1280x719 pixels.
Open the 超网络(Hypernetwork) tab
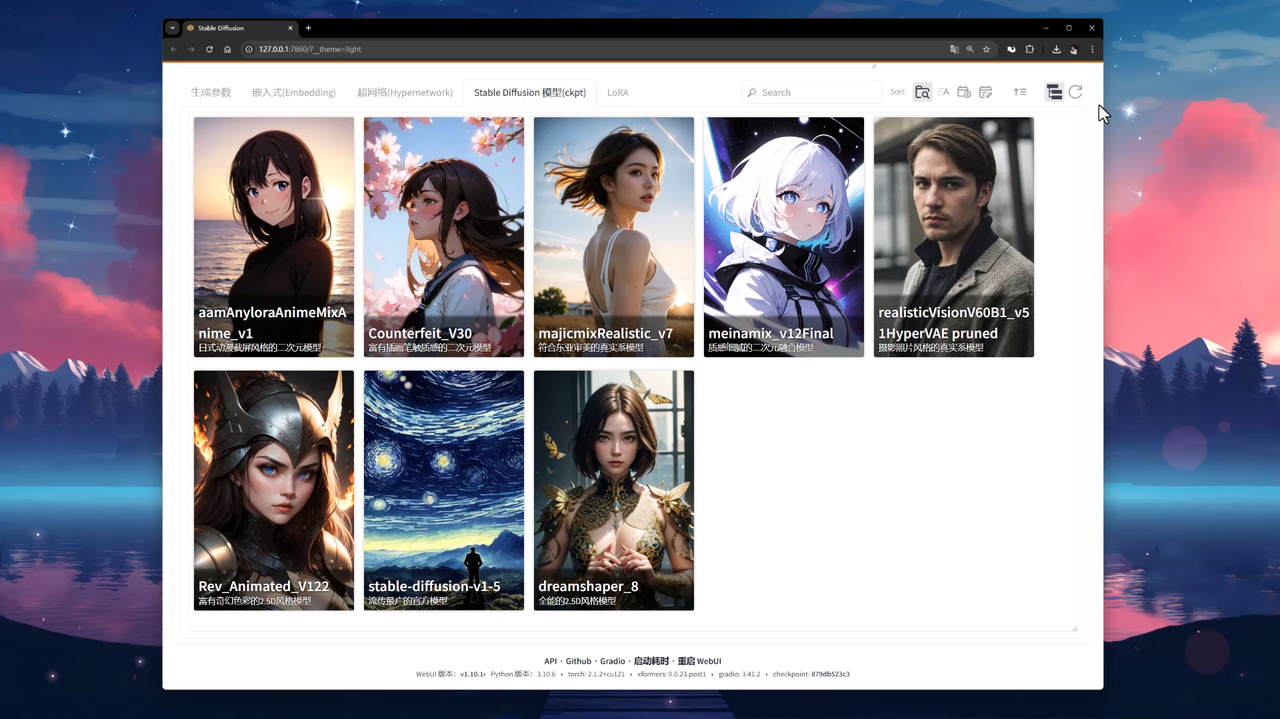(404, 92)
